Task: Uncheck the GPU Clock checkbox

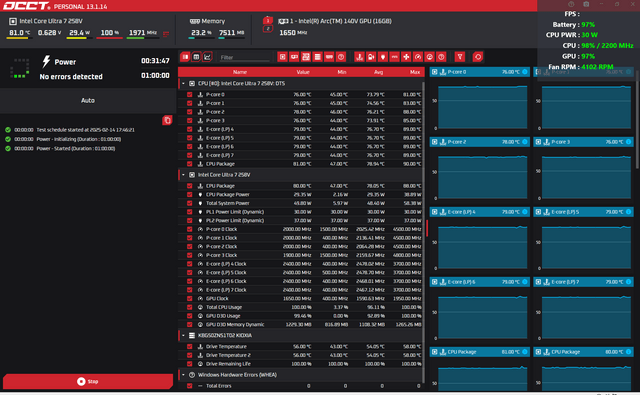Action: tap(189, 299)
